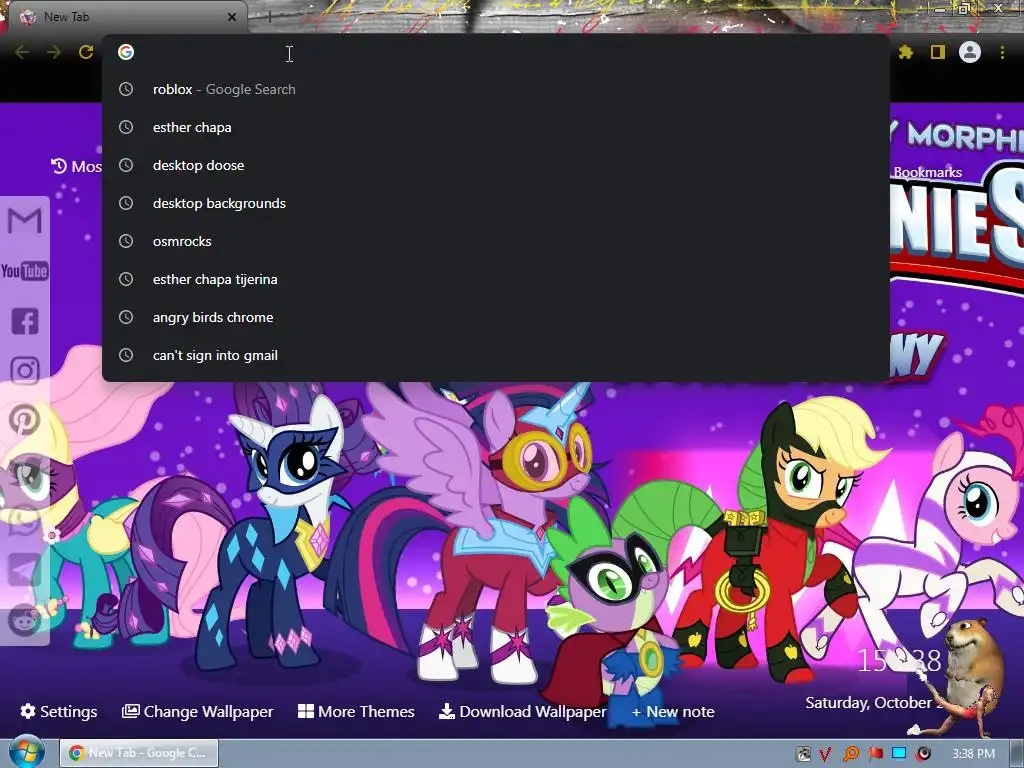Image resolution: width=1024 pixels, height=768 pixels.
Task: Add a note with '+ New note'
Action: (673, 712)
